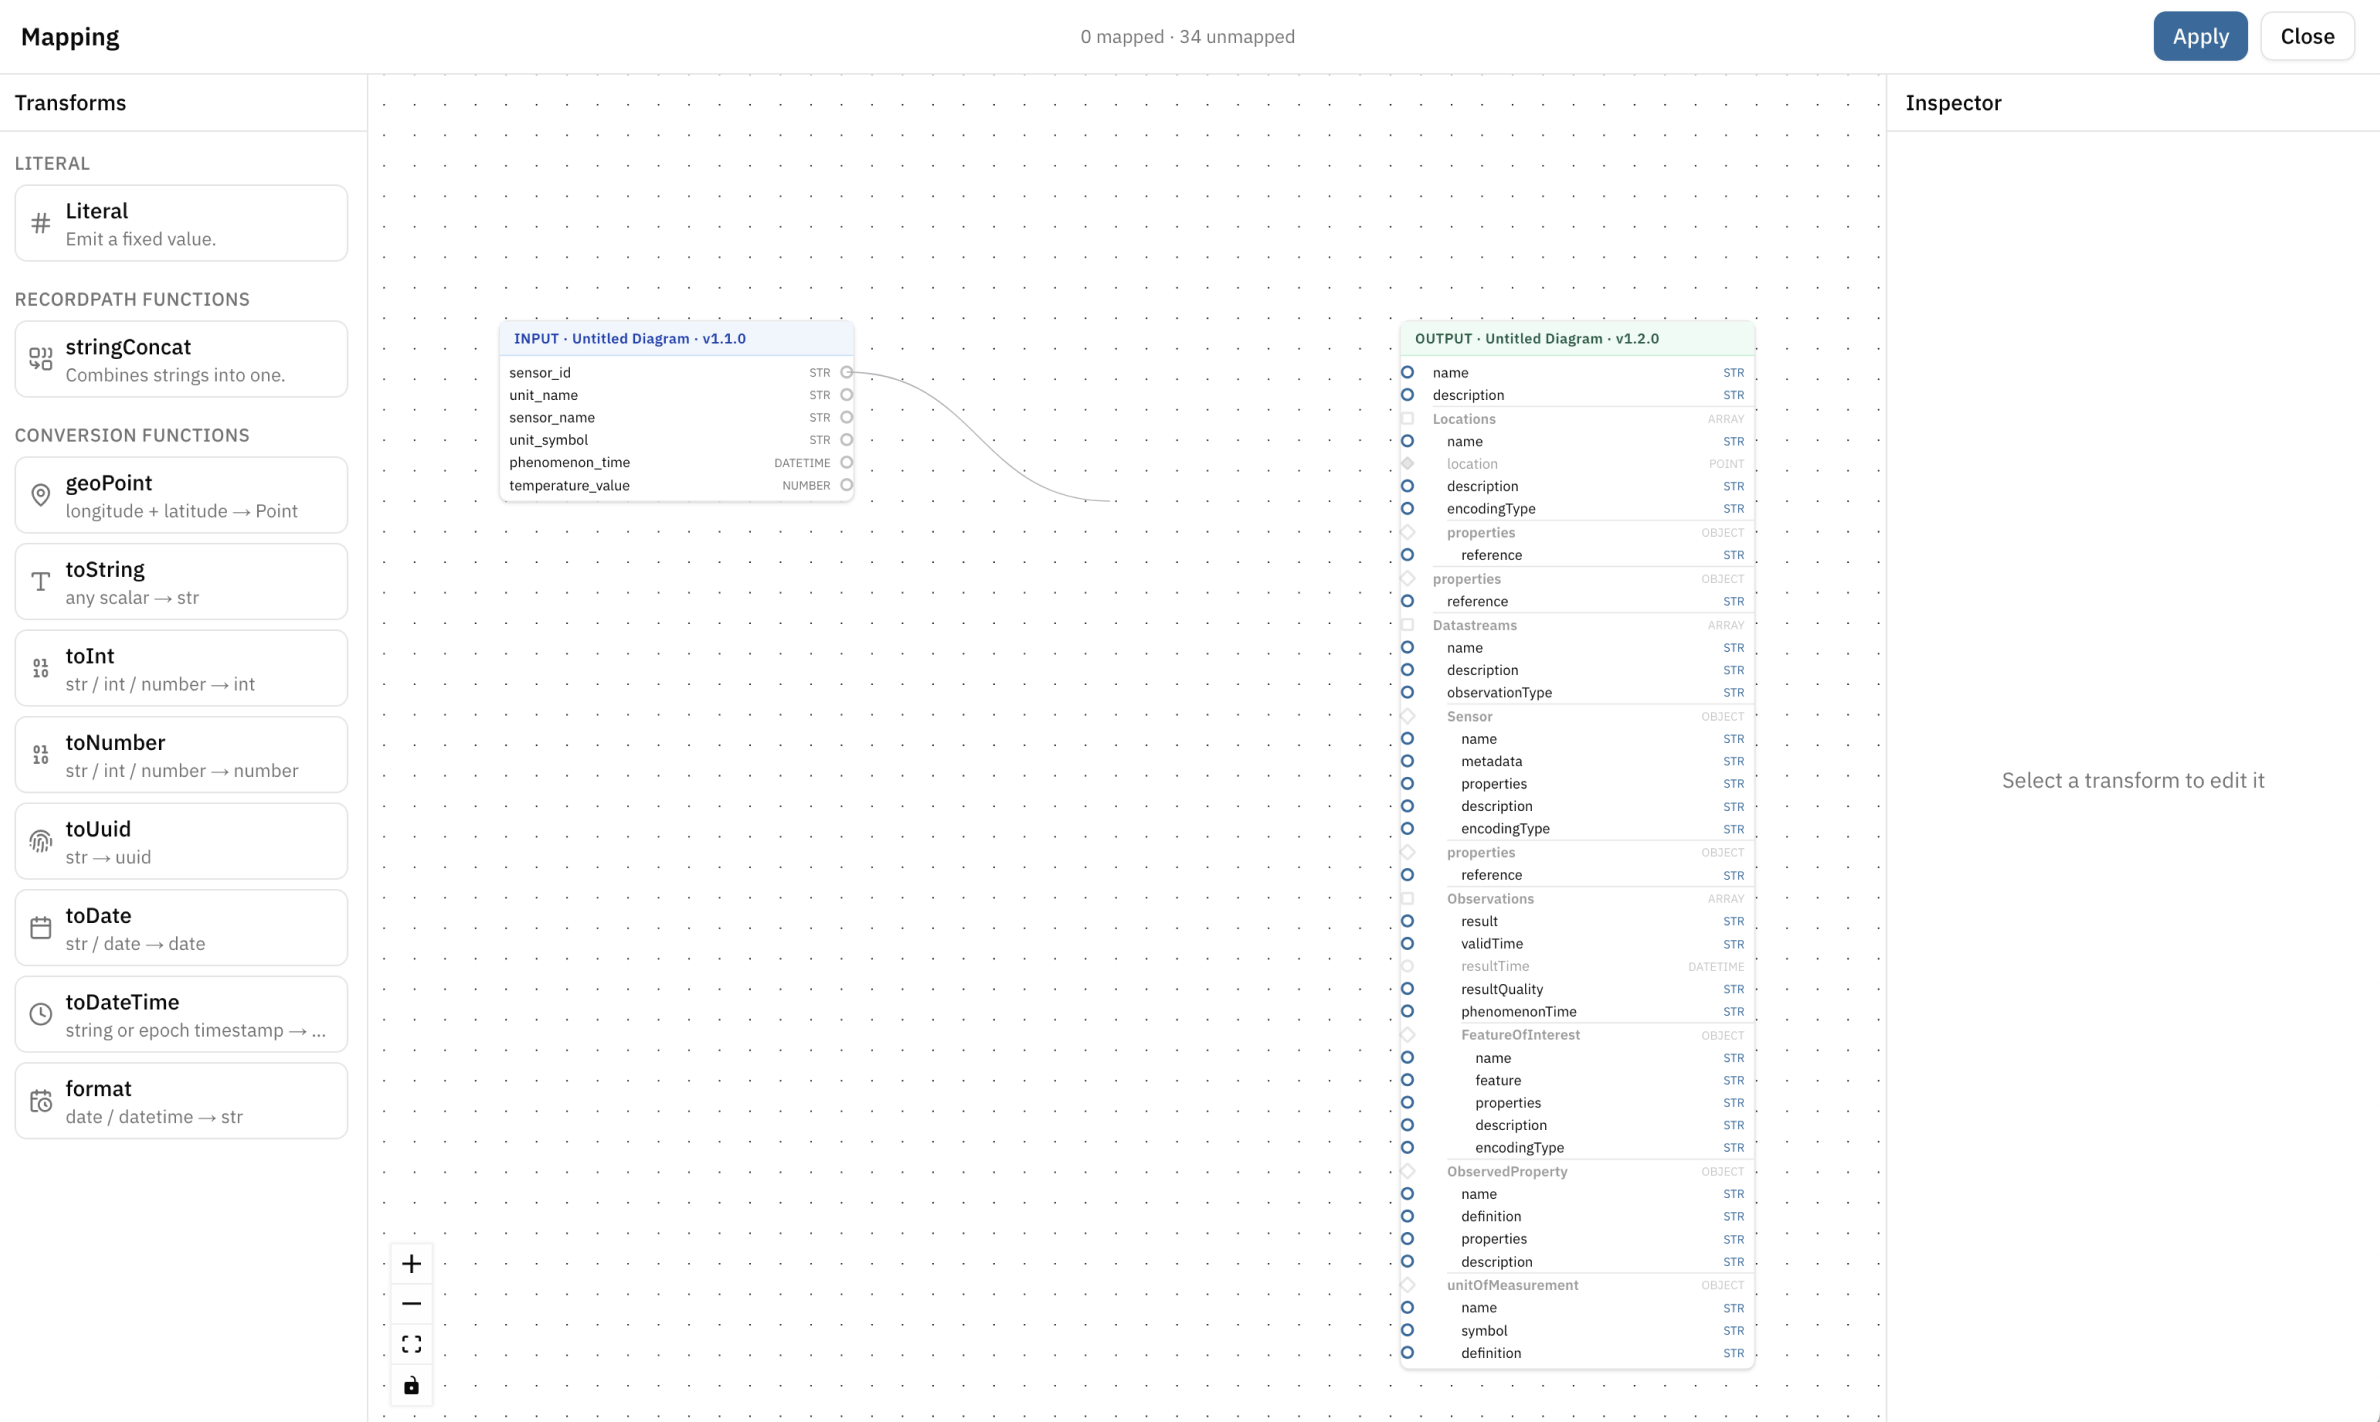Click the sensor_name output port

click(847, 418)
